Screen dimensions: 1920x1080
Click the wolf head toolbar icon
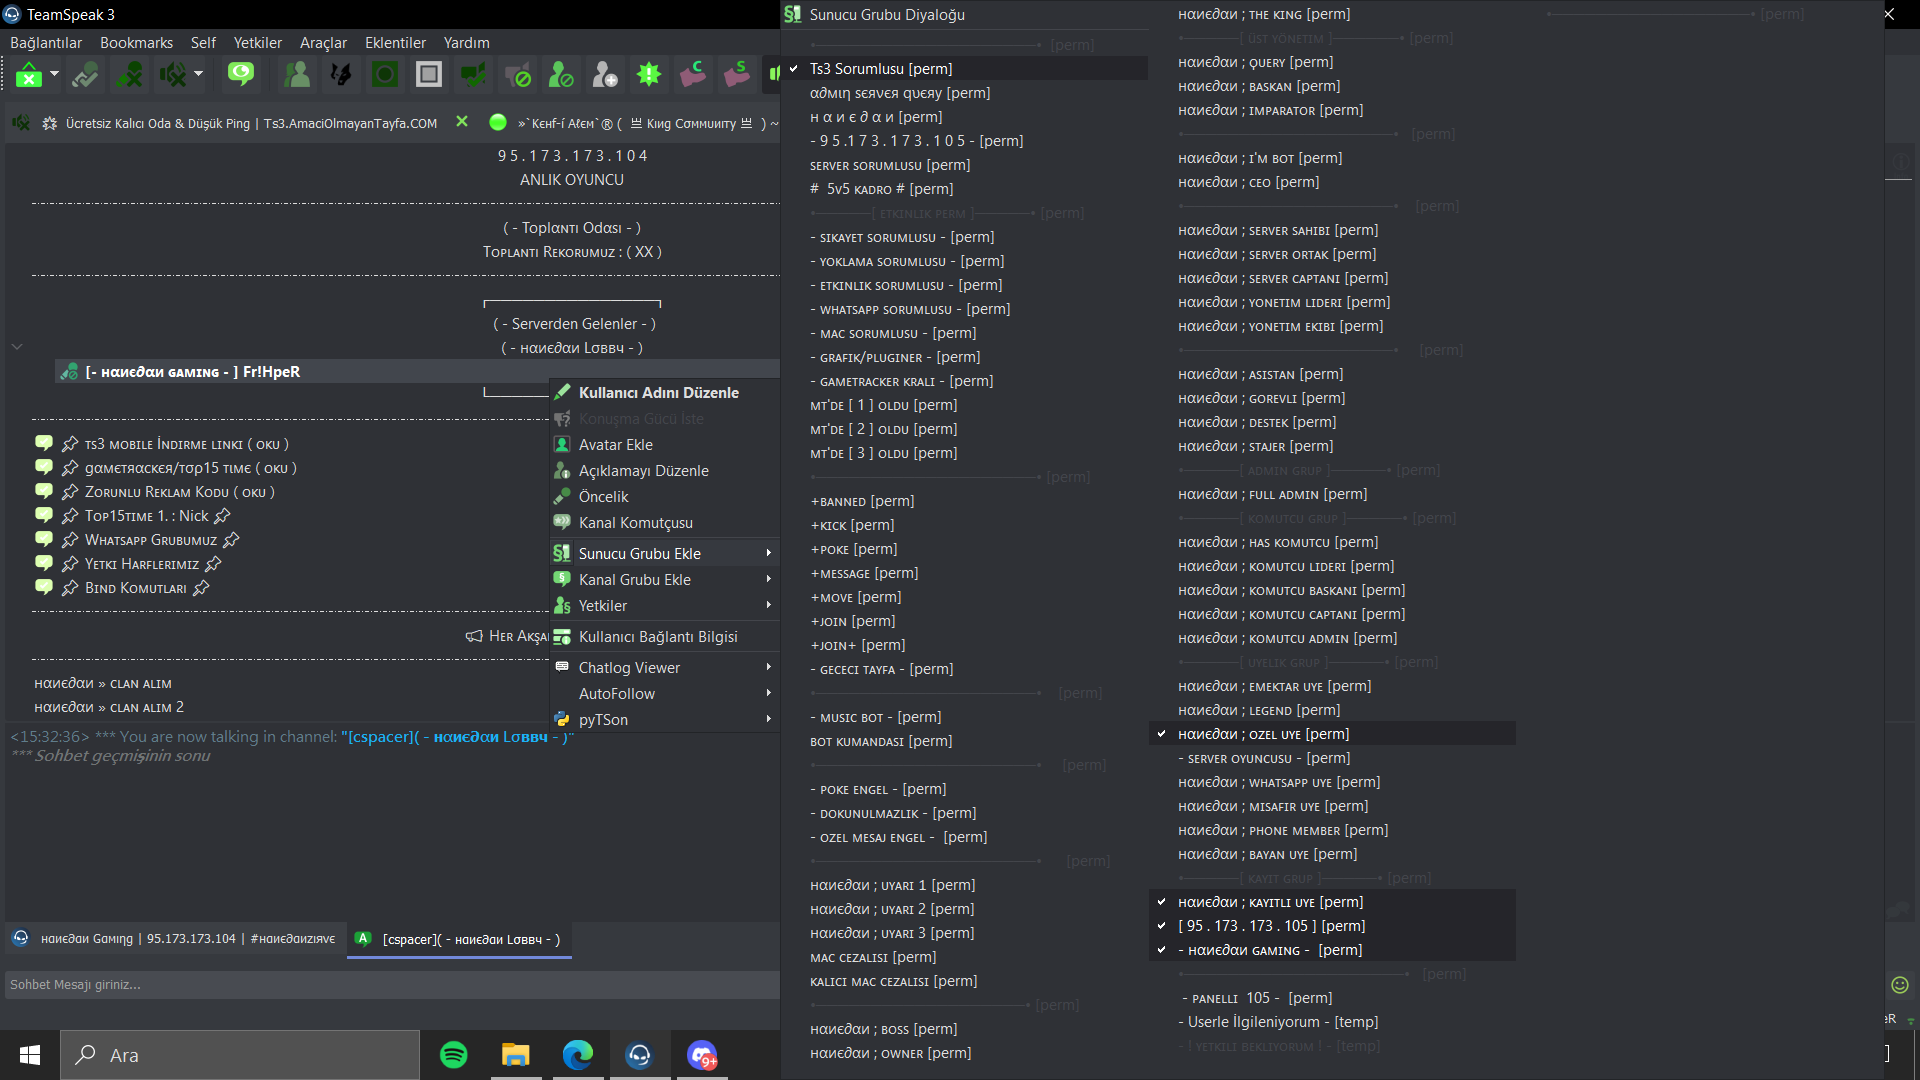tap(341, 74)
